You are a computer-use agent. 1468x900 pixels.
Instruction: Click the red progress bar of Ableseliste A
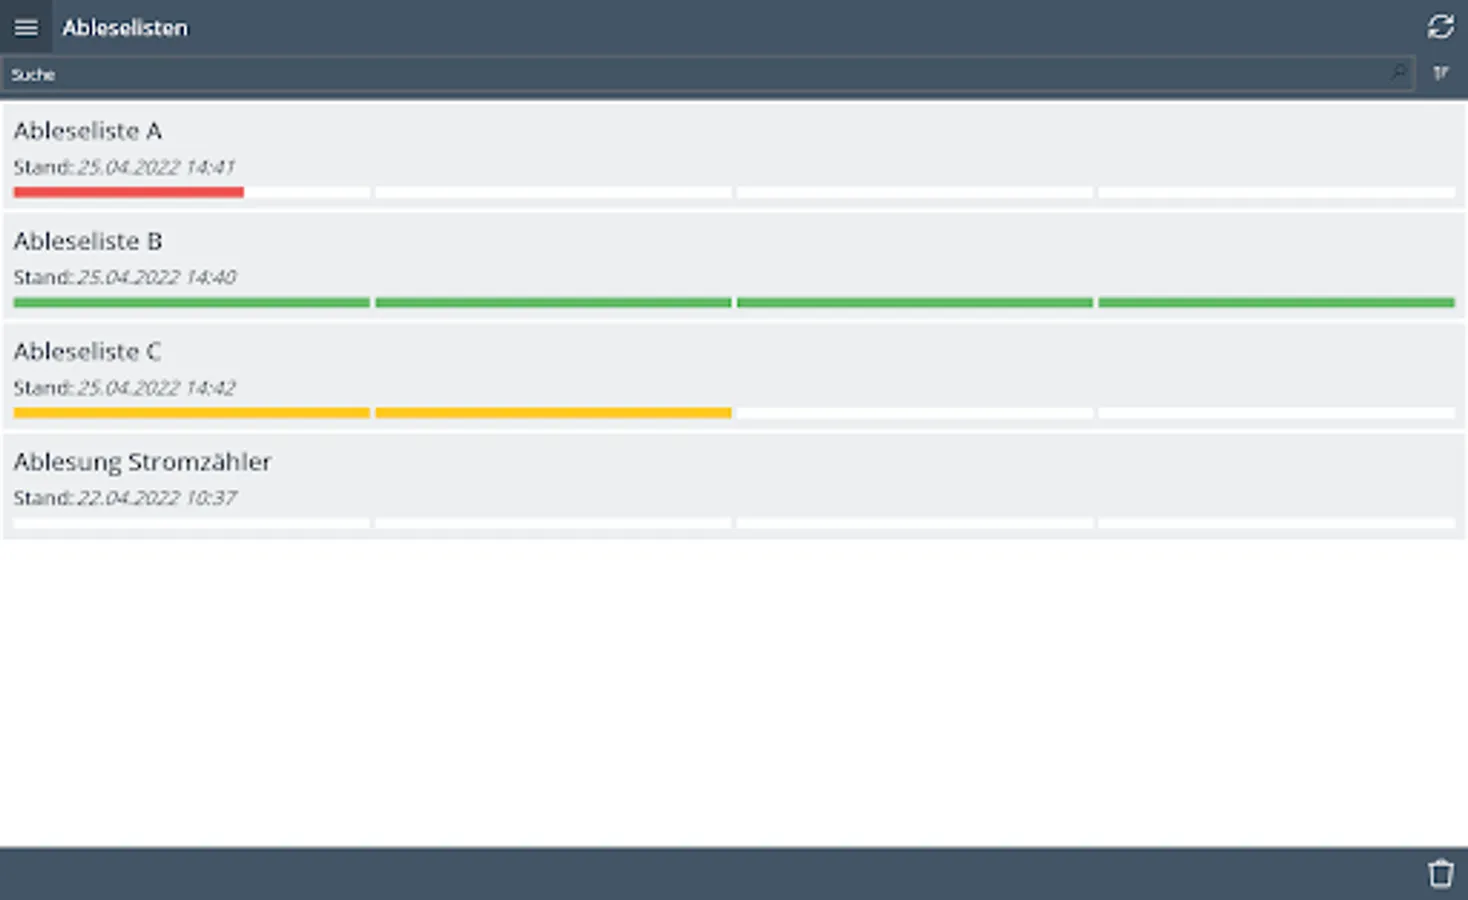point(129,192)
